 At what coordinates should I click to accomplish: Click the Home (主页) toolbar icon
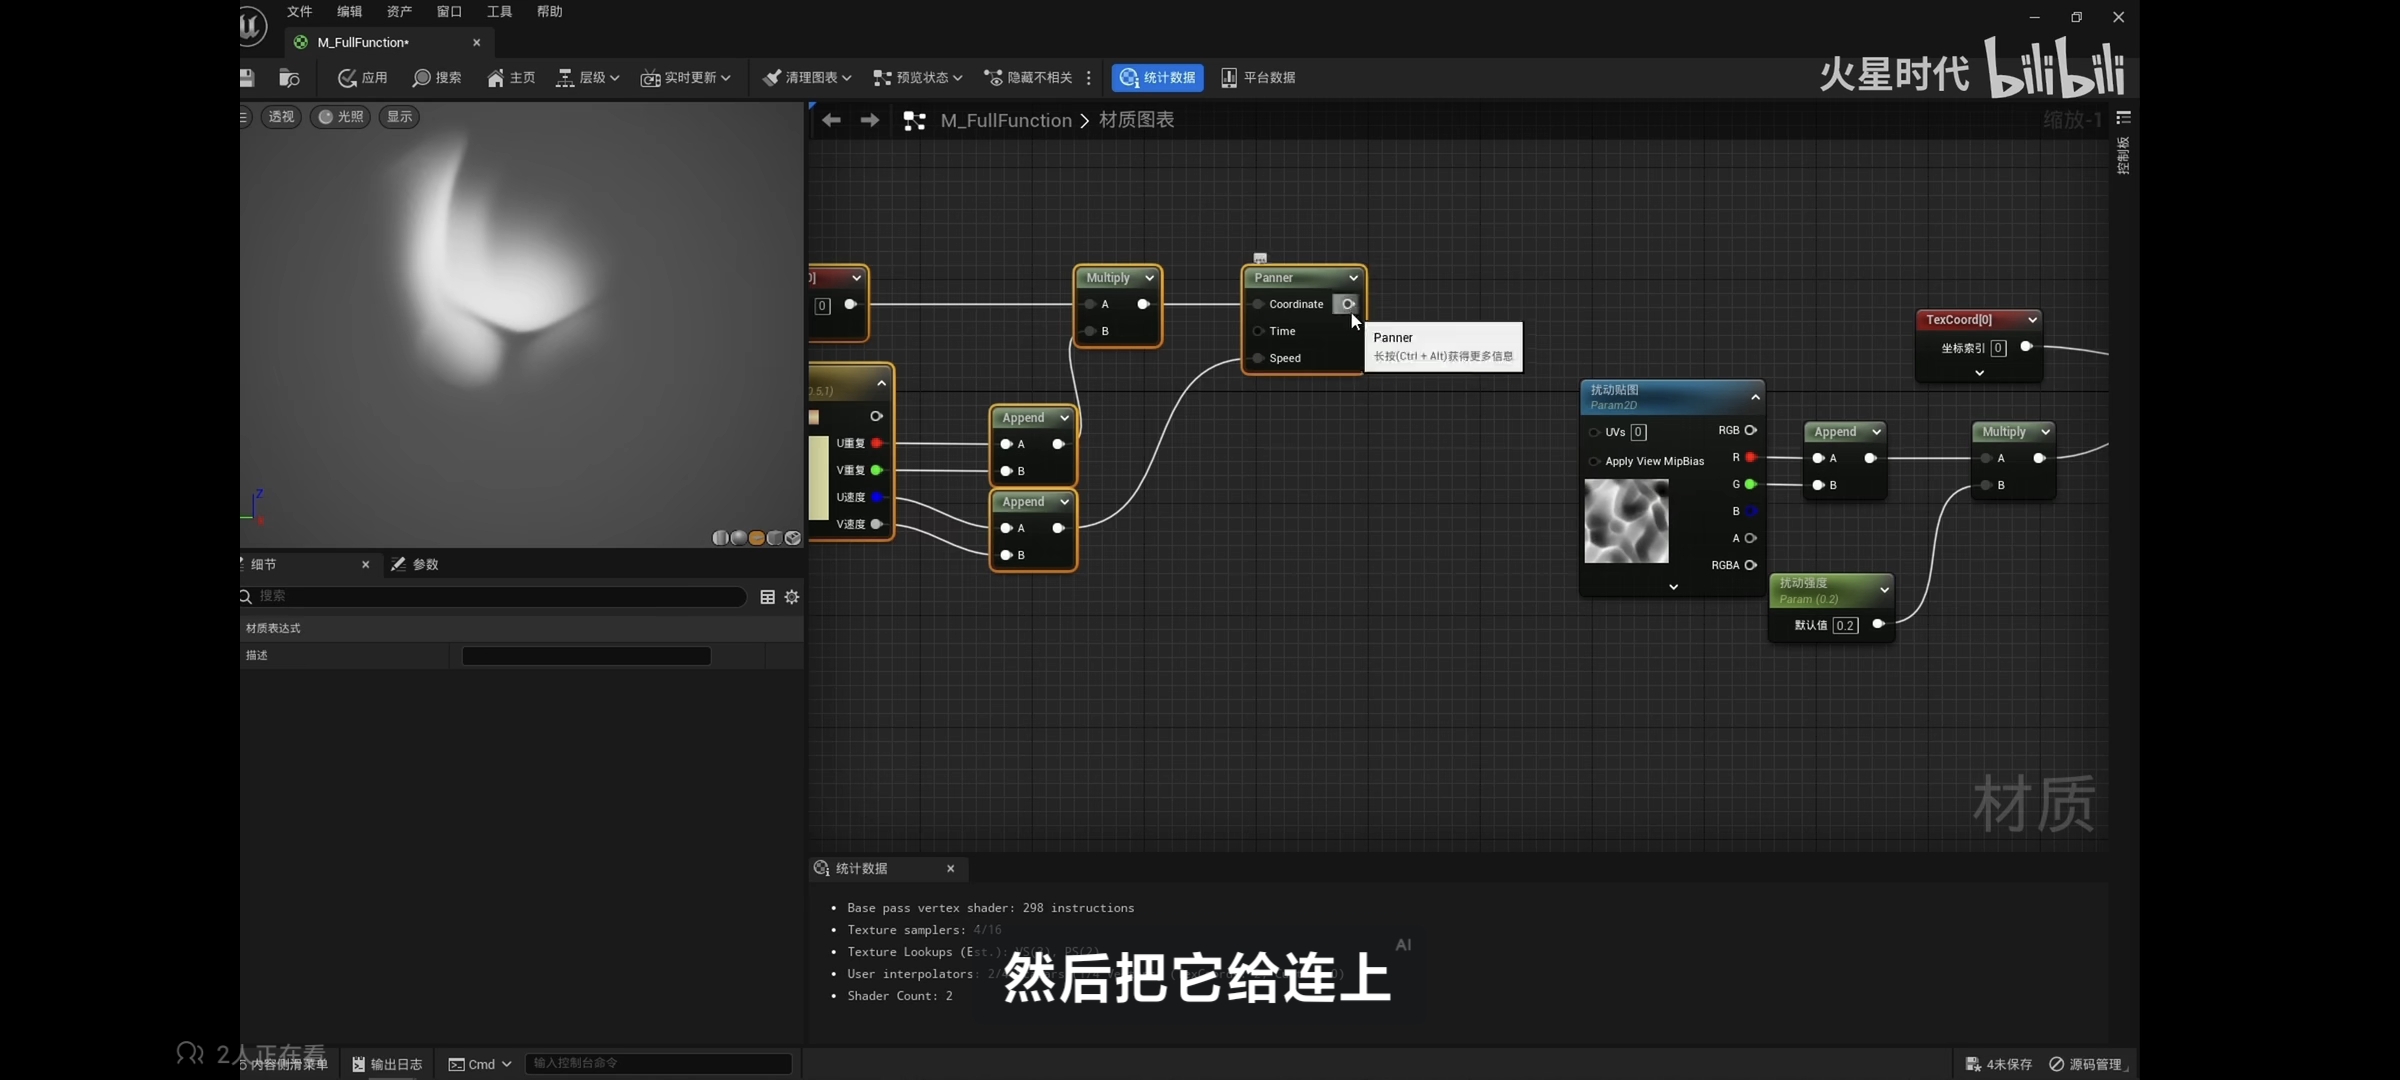[511, 78]
